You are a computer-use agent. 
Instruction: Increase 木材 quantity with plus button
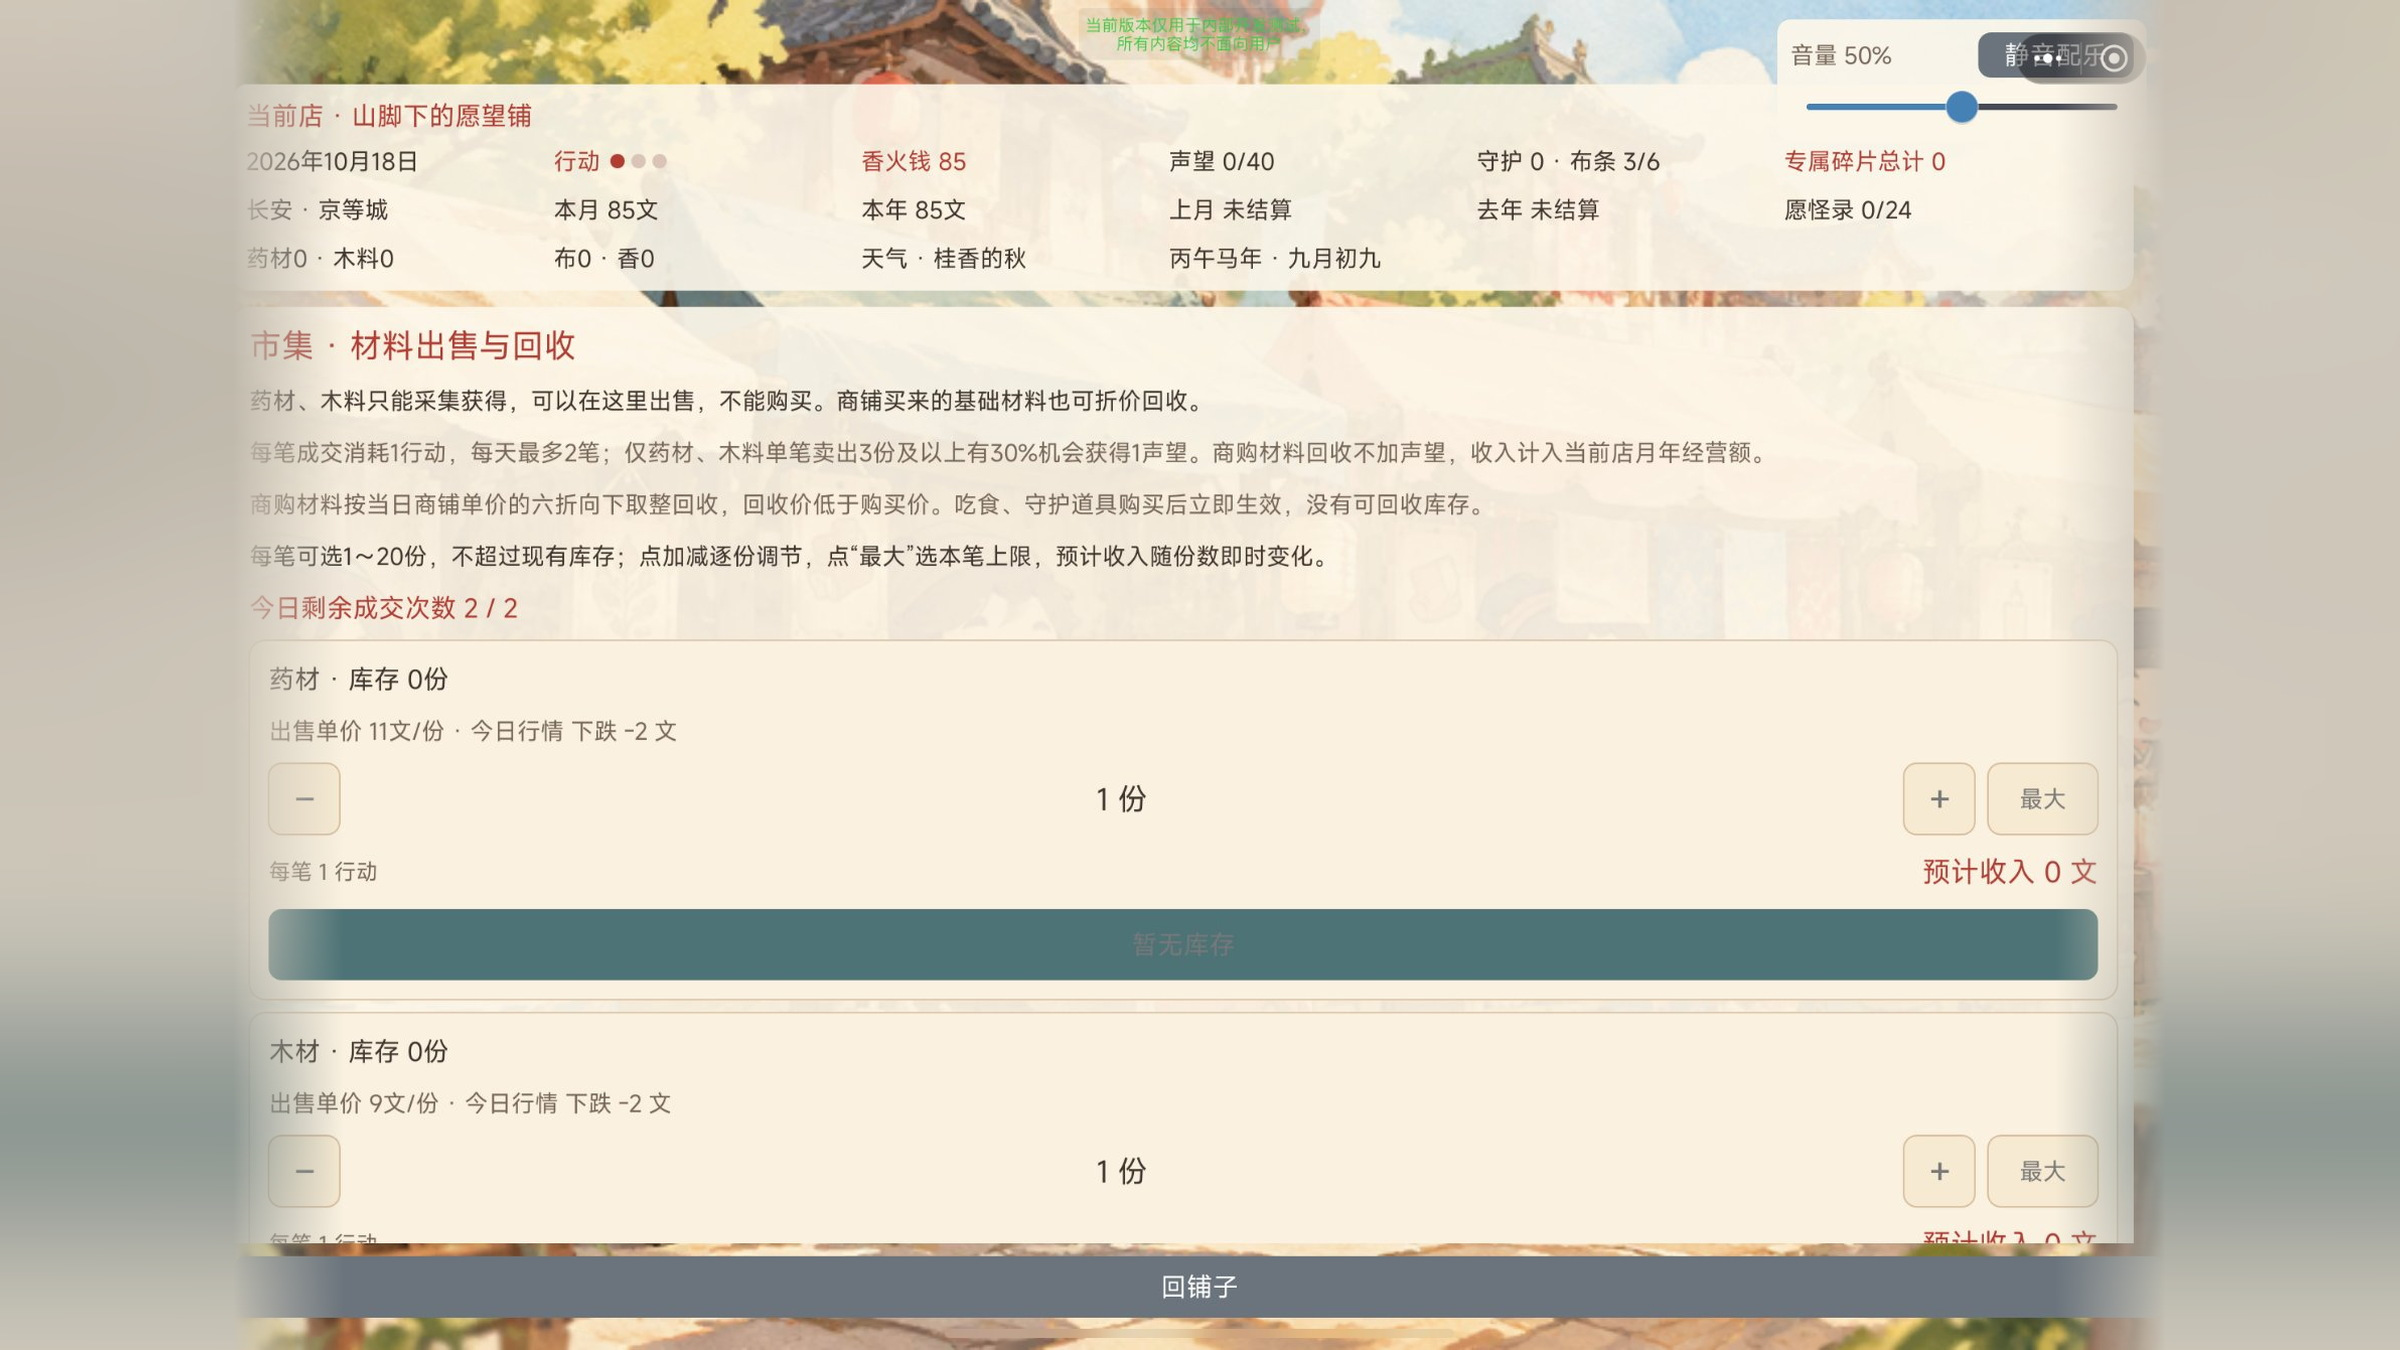[1939, 1171]
